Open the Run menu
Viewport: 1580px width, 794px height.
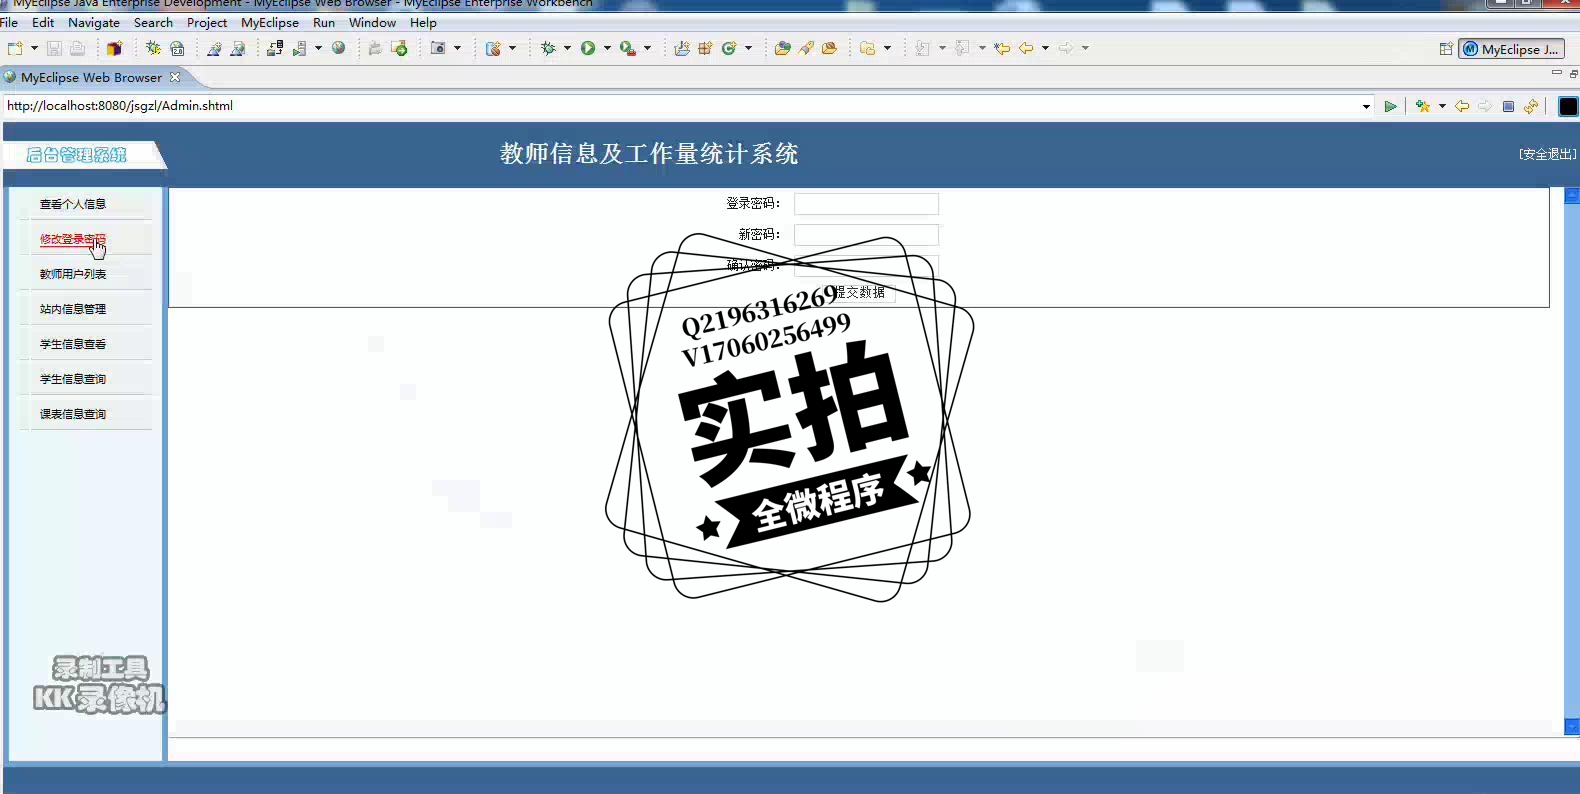pos(324,22)
